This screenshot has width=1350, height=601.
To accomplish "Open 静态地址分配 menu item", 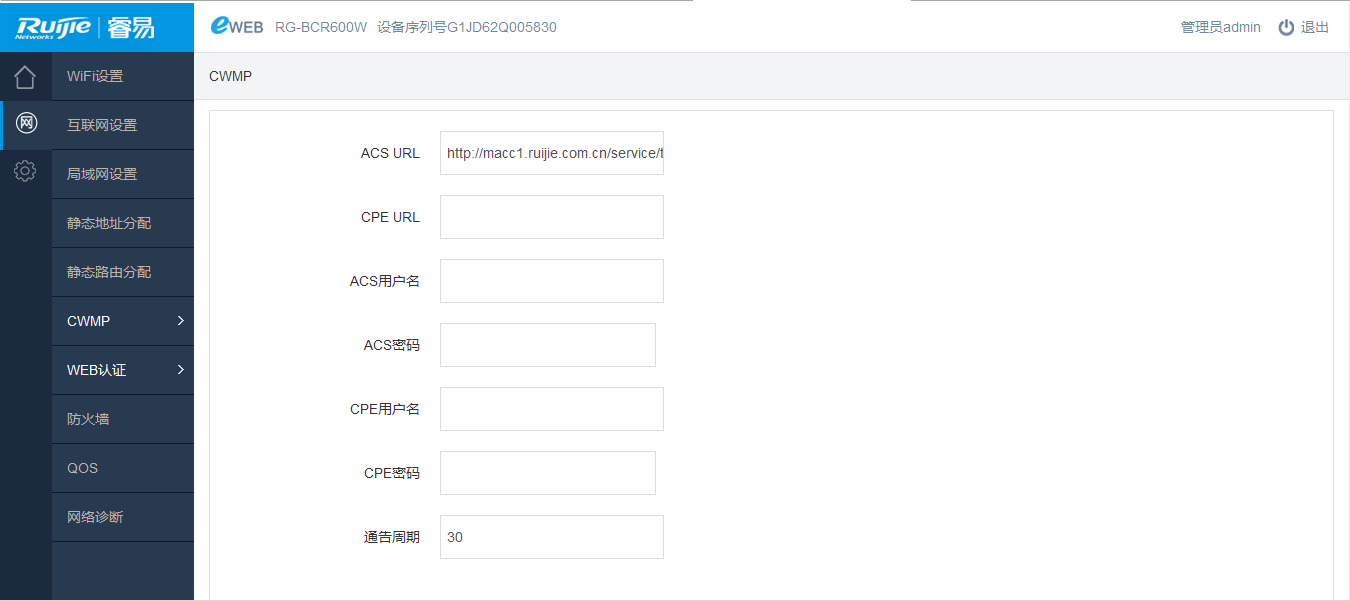I will point(123,223).
